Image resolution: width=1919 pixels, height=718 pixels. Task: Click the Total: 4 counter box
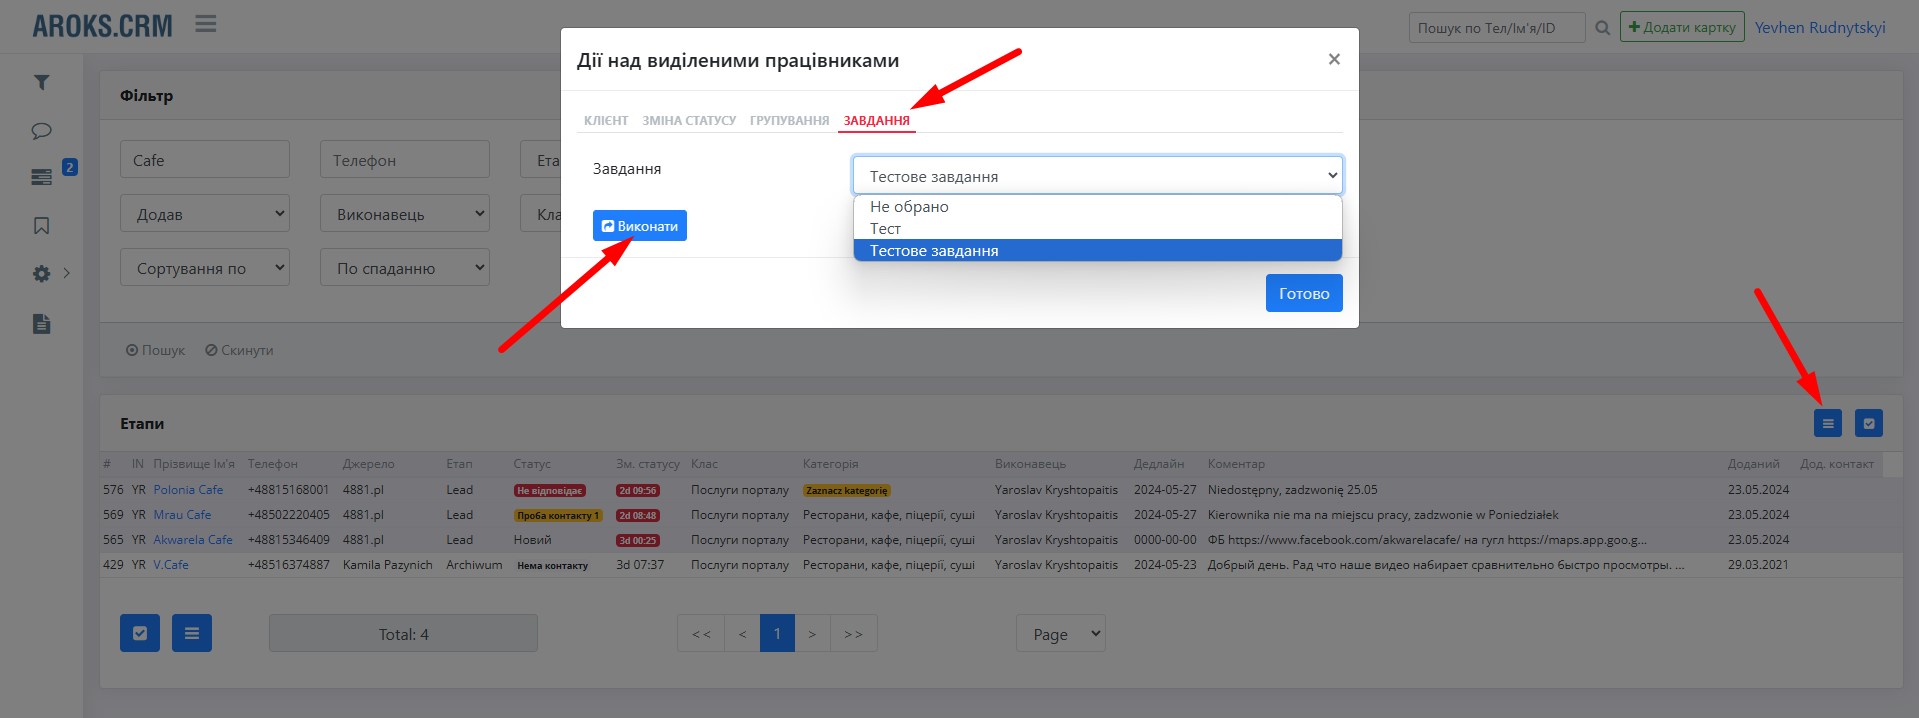pos(403,633)
